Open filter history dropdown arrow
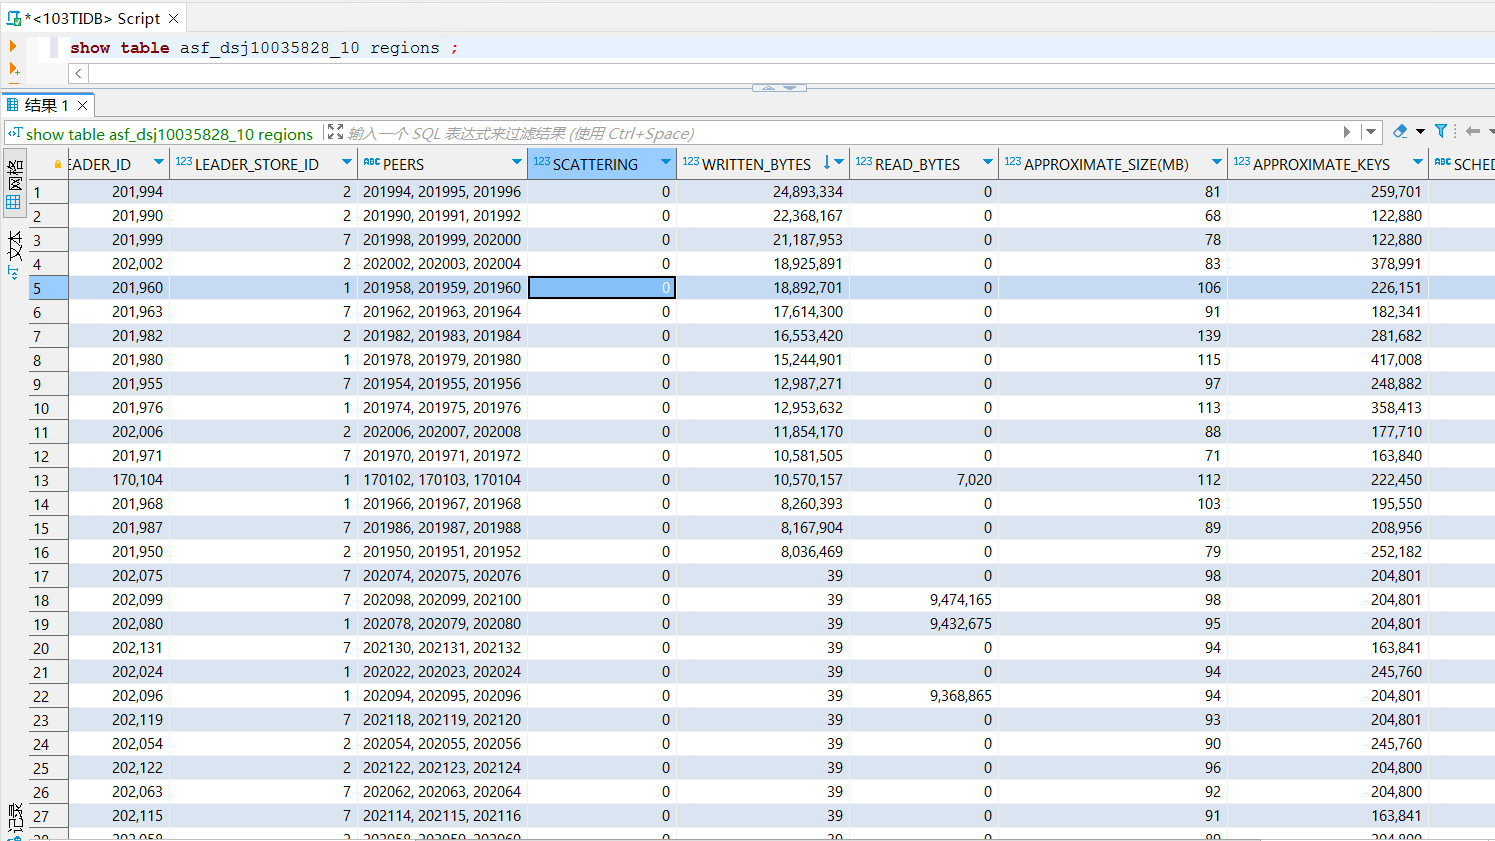 pos(1371,132)
